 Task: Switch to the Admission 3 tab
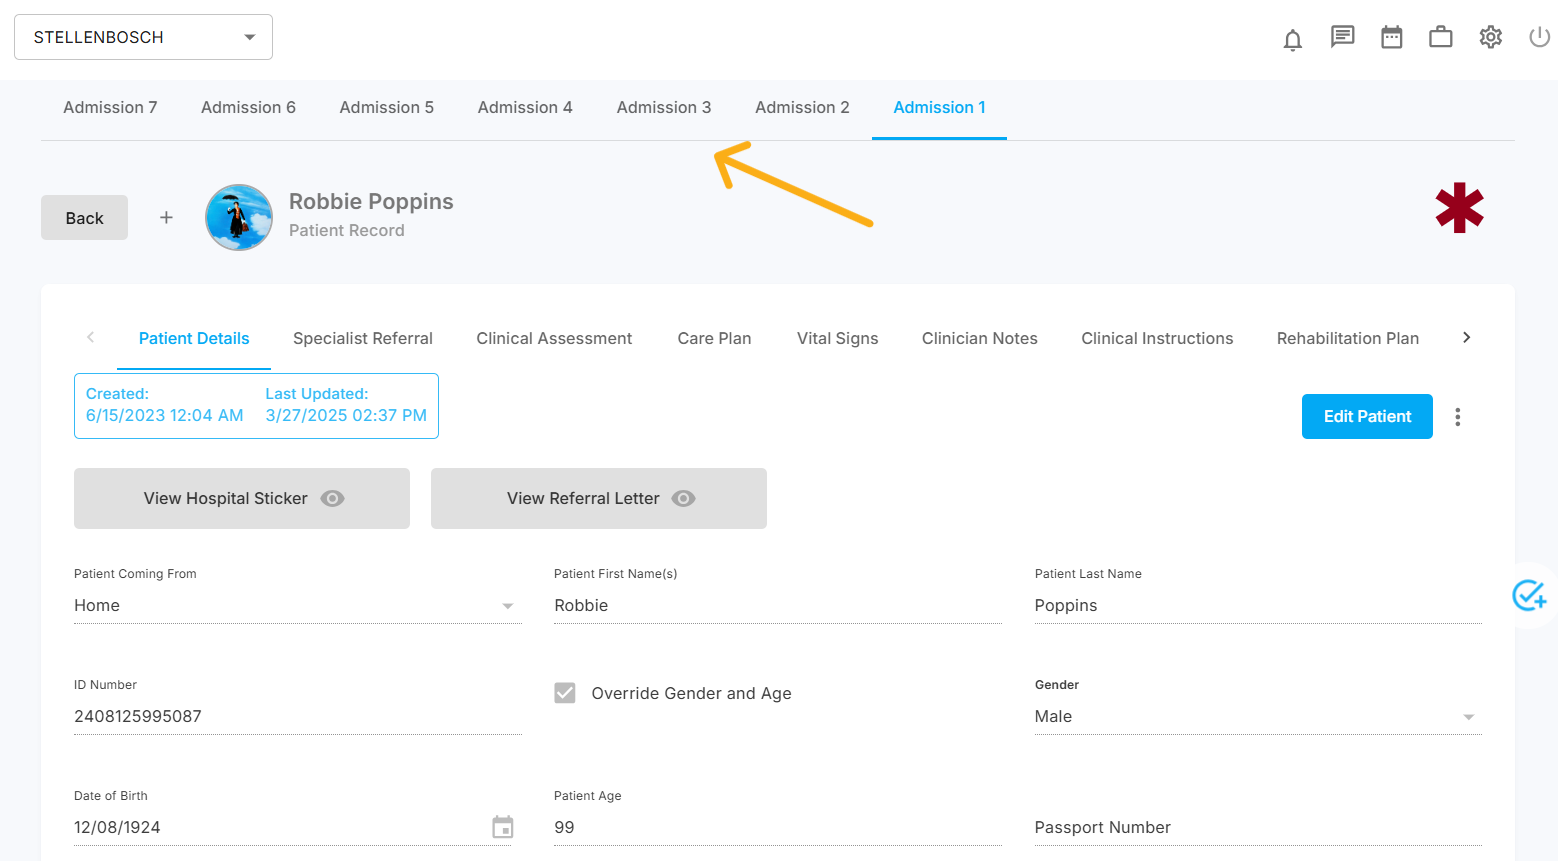(x=663, y=108)
